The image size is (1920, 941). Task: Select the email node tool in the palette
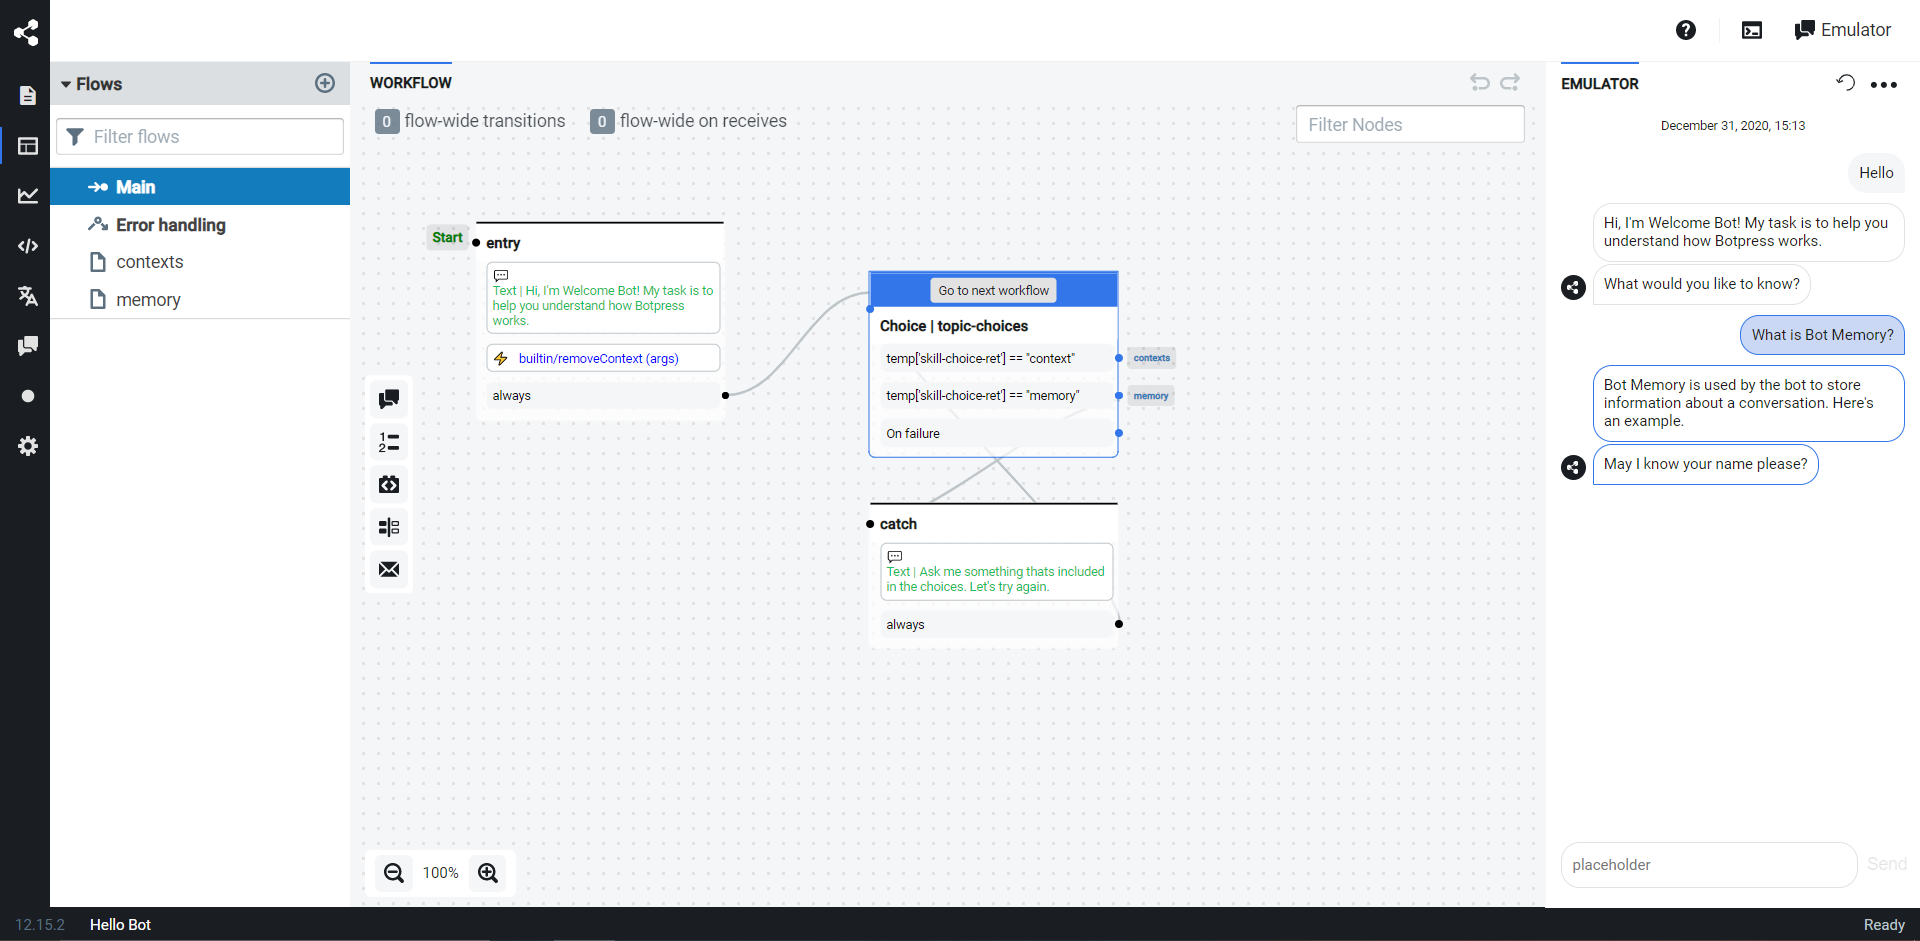tap(388, 569)
